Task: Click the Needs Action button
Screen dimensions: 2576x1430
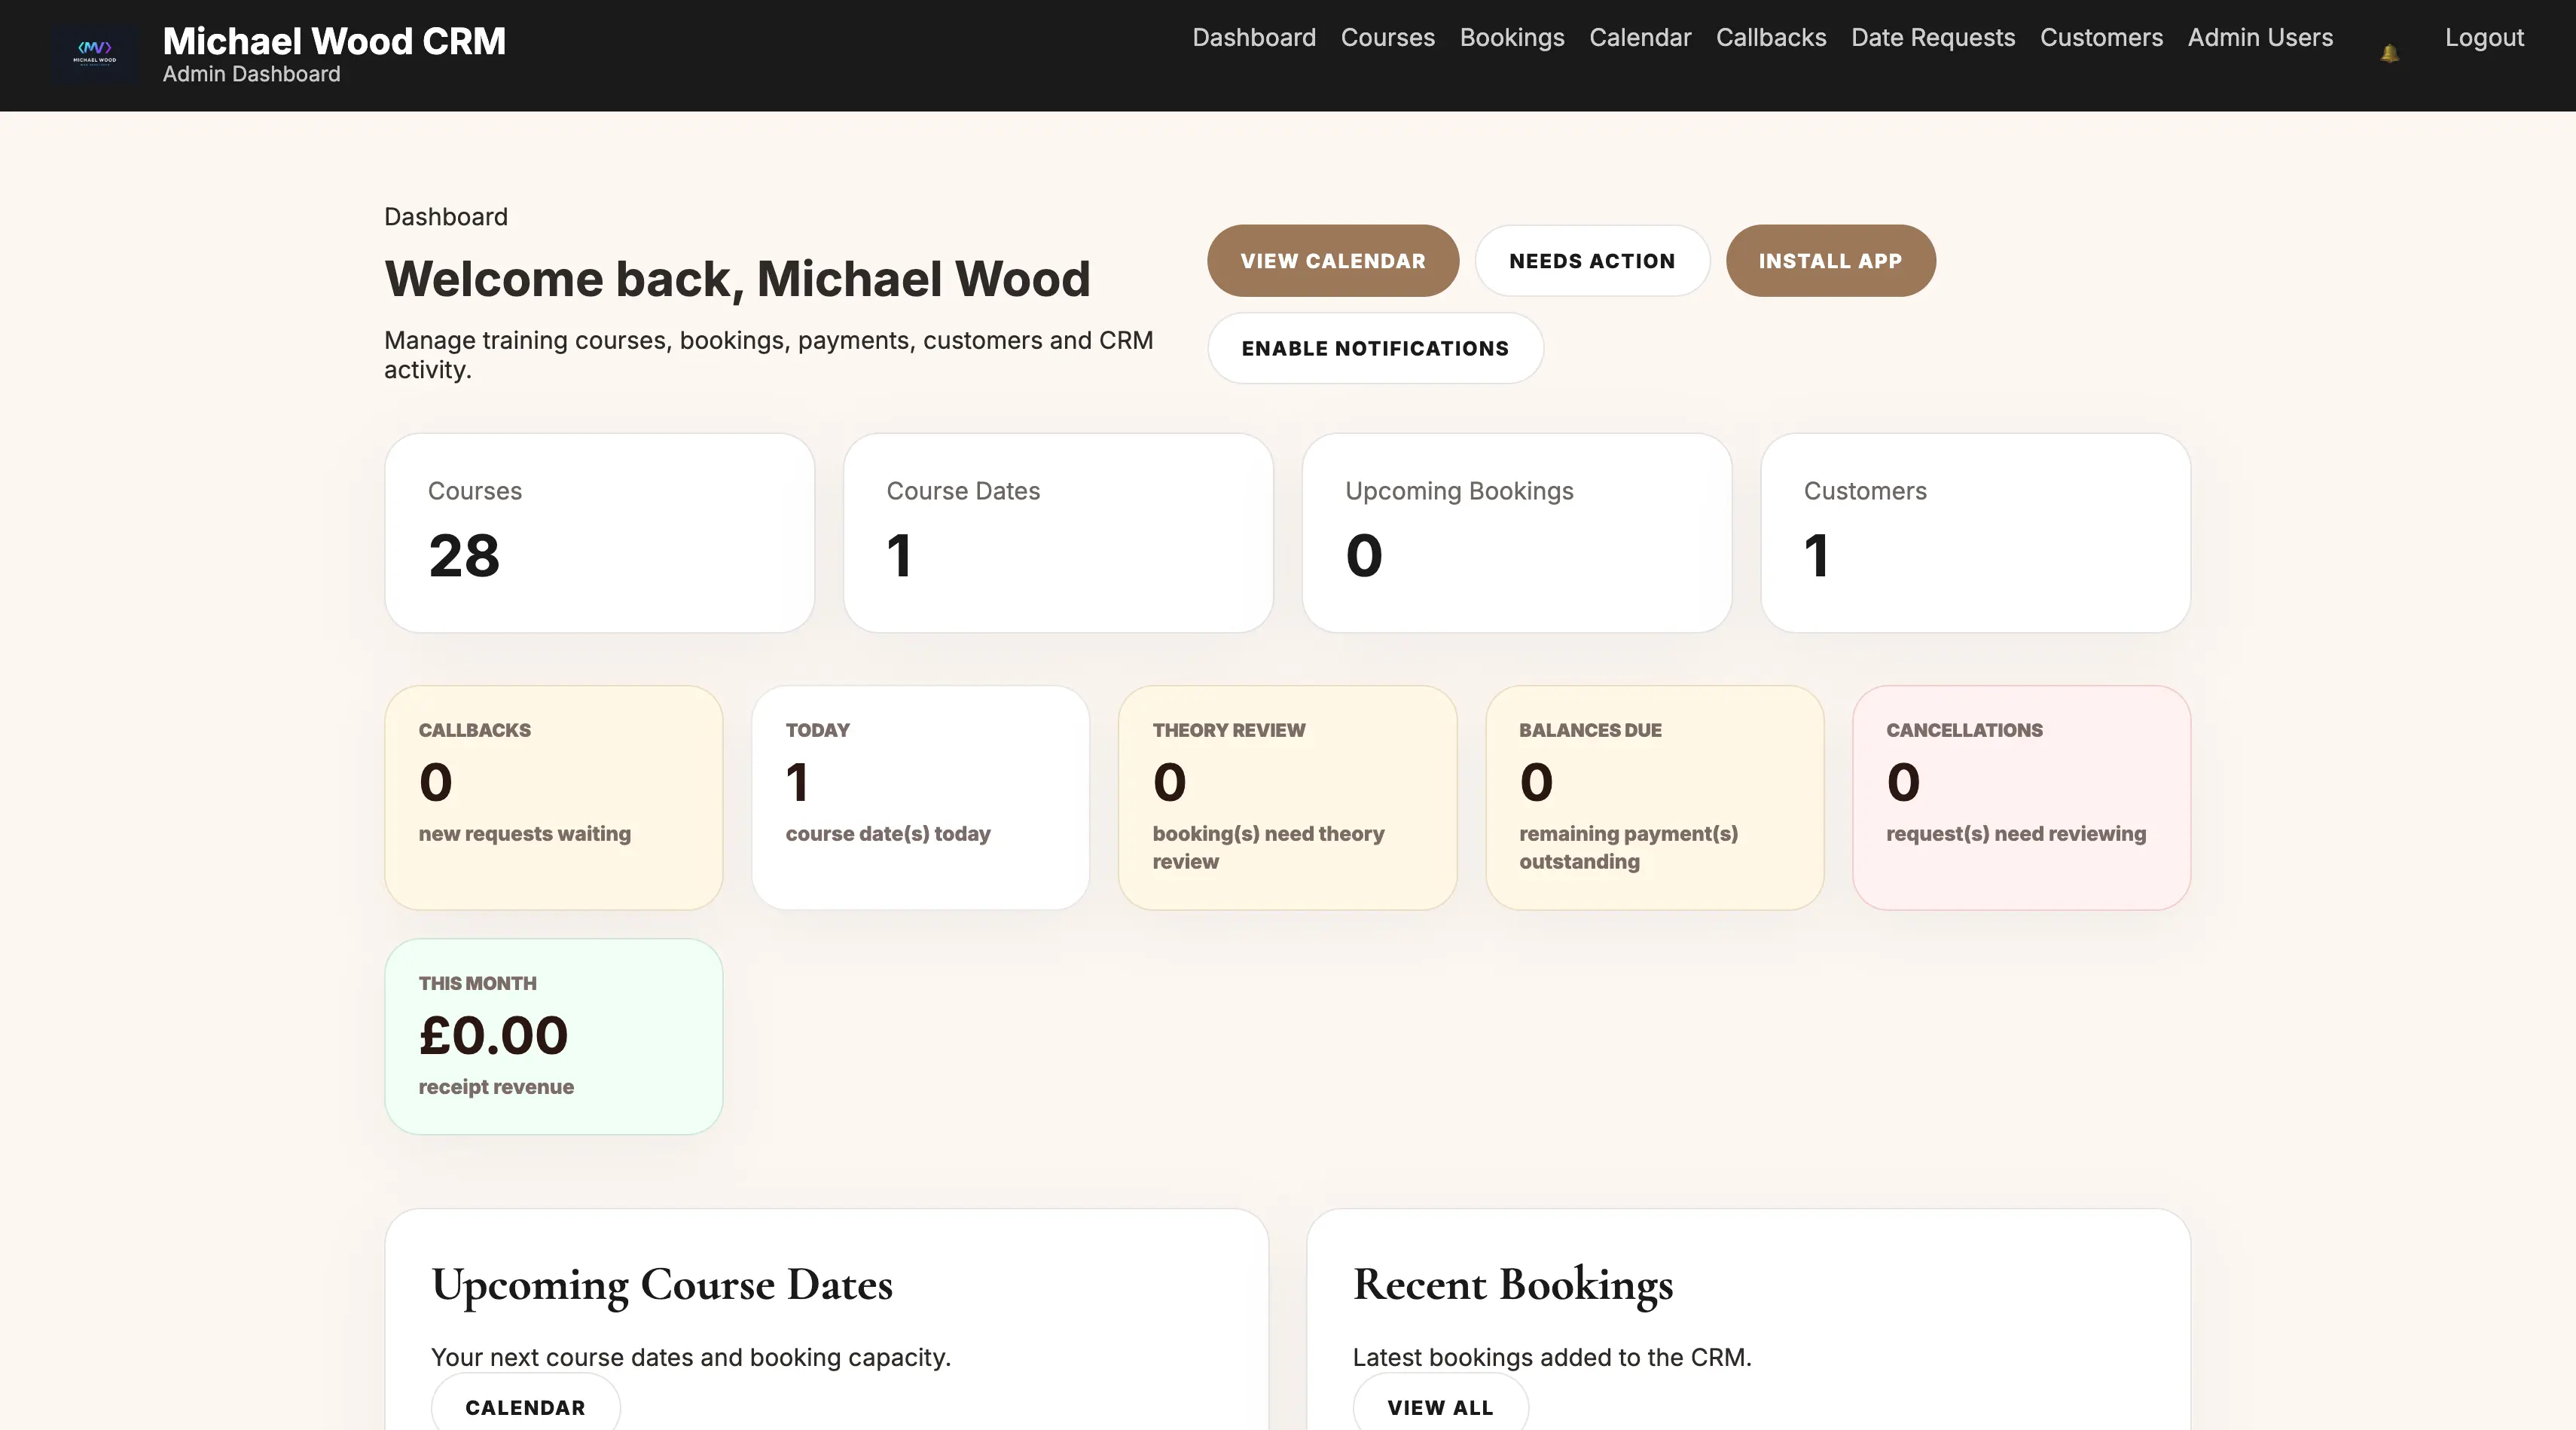Action: 1592,261
